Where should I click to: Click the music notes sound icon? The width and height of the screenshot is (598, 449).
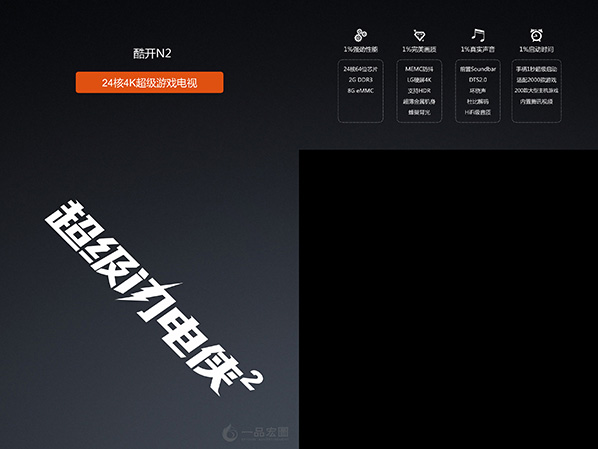coord(477,35)
